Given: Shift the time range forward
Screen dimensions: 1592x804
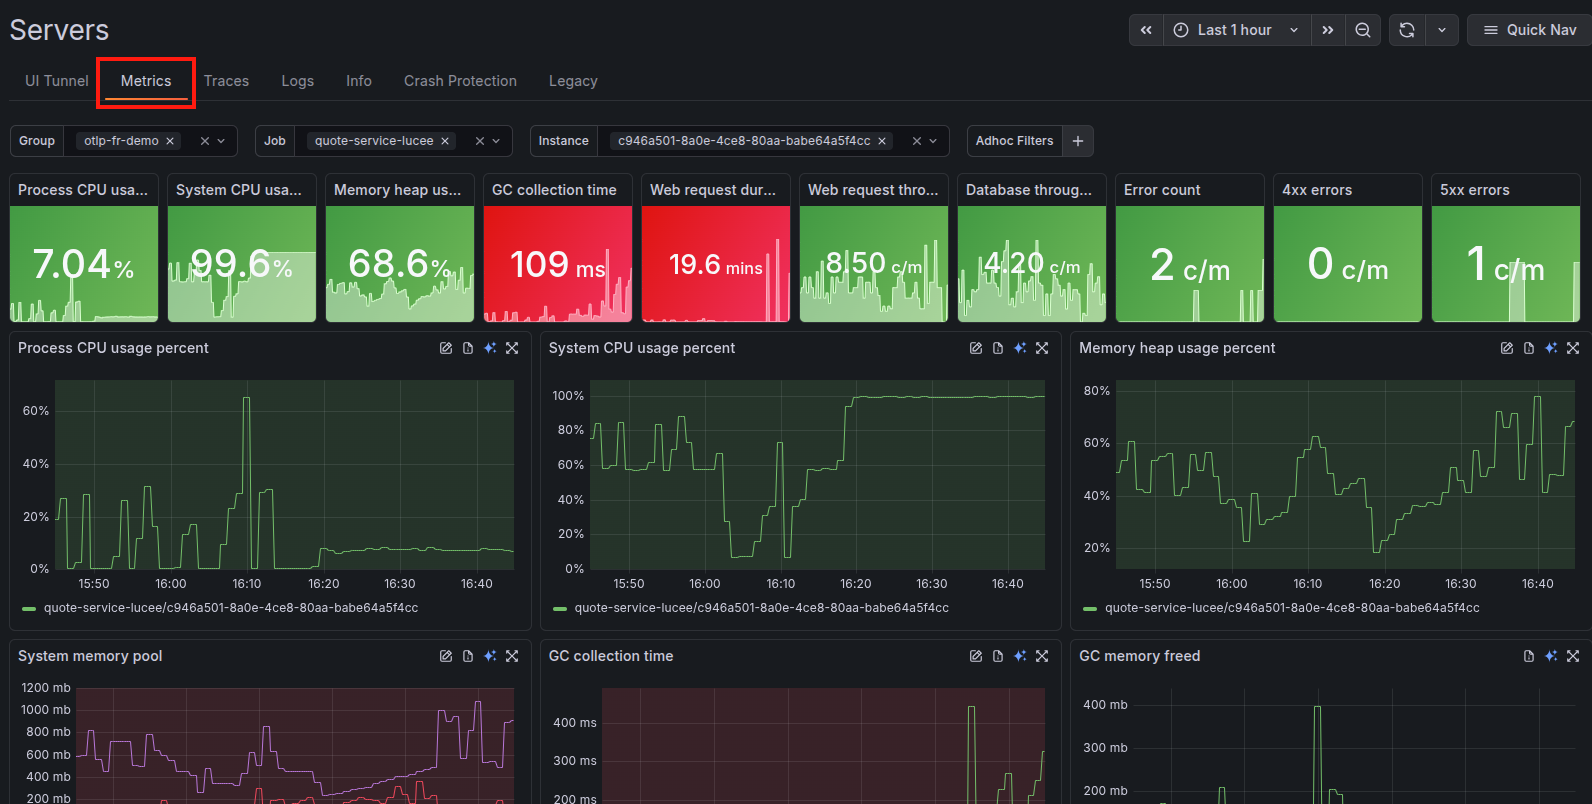Looking at the screenshot, I should (x=1327, y=30).
